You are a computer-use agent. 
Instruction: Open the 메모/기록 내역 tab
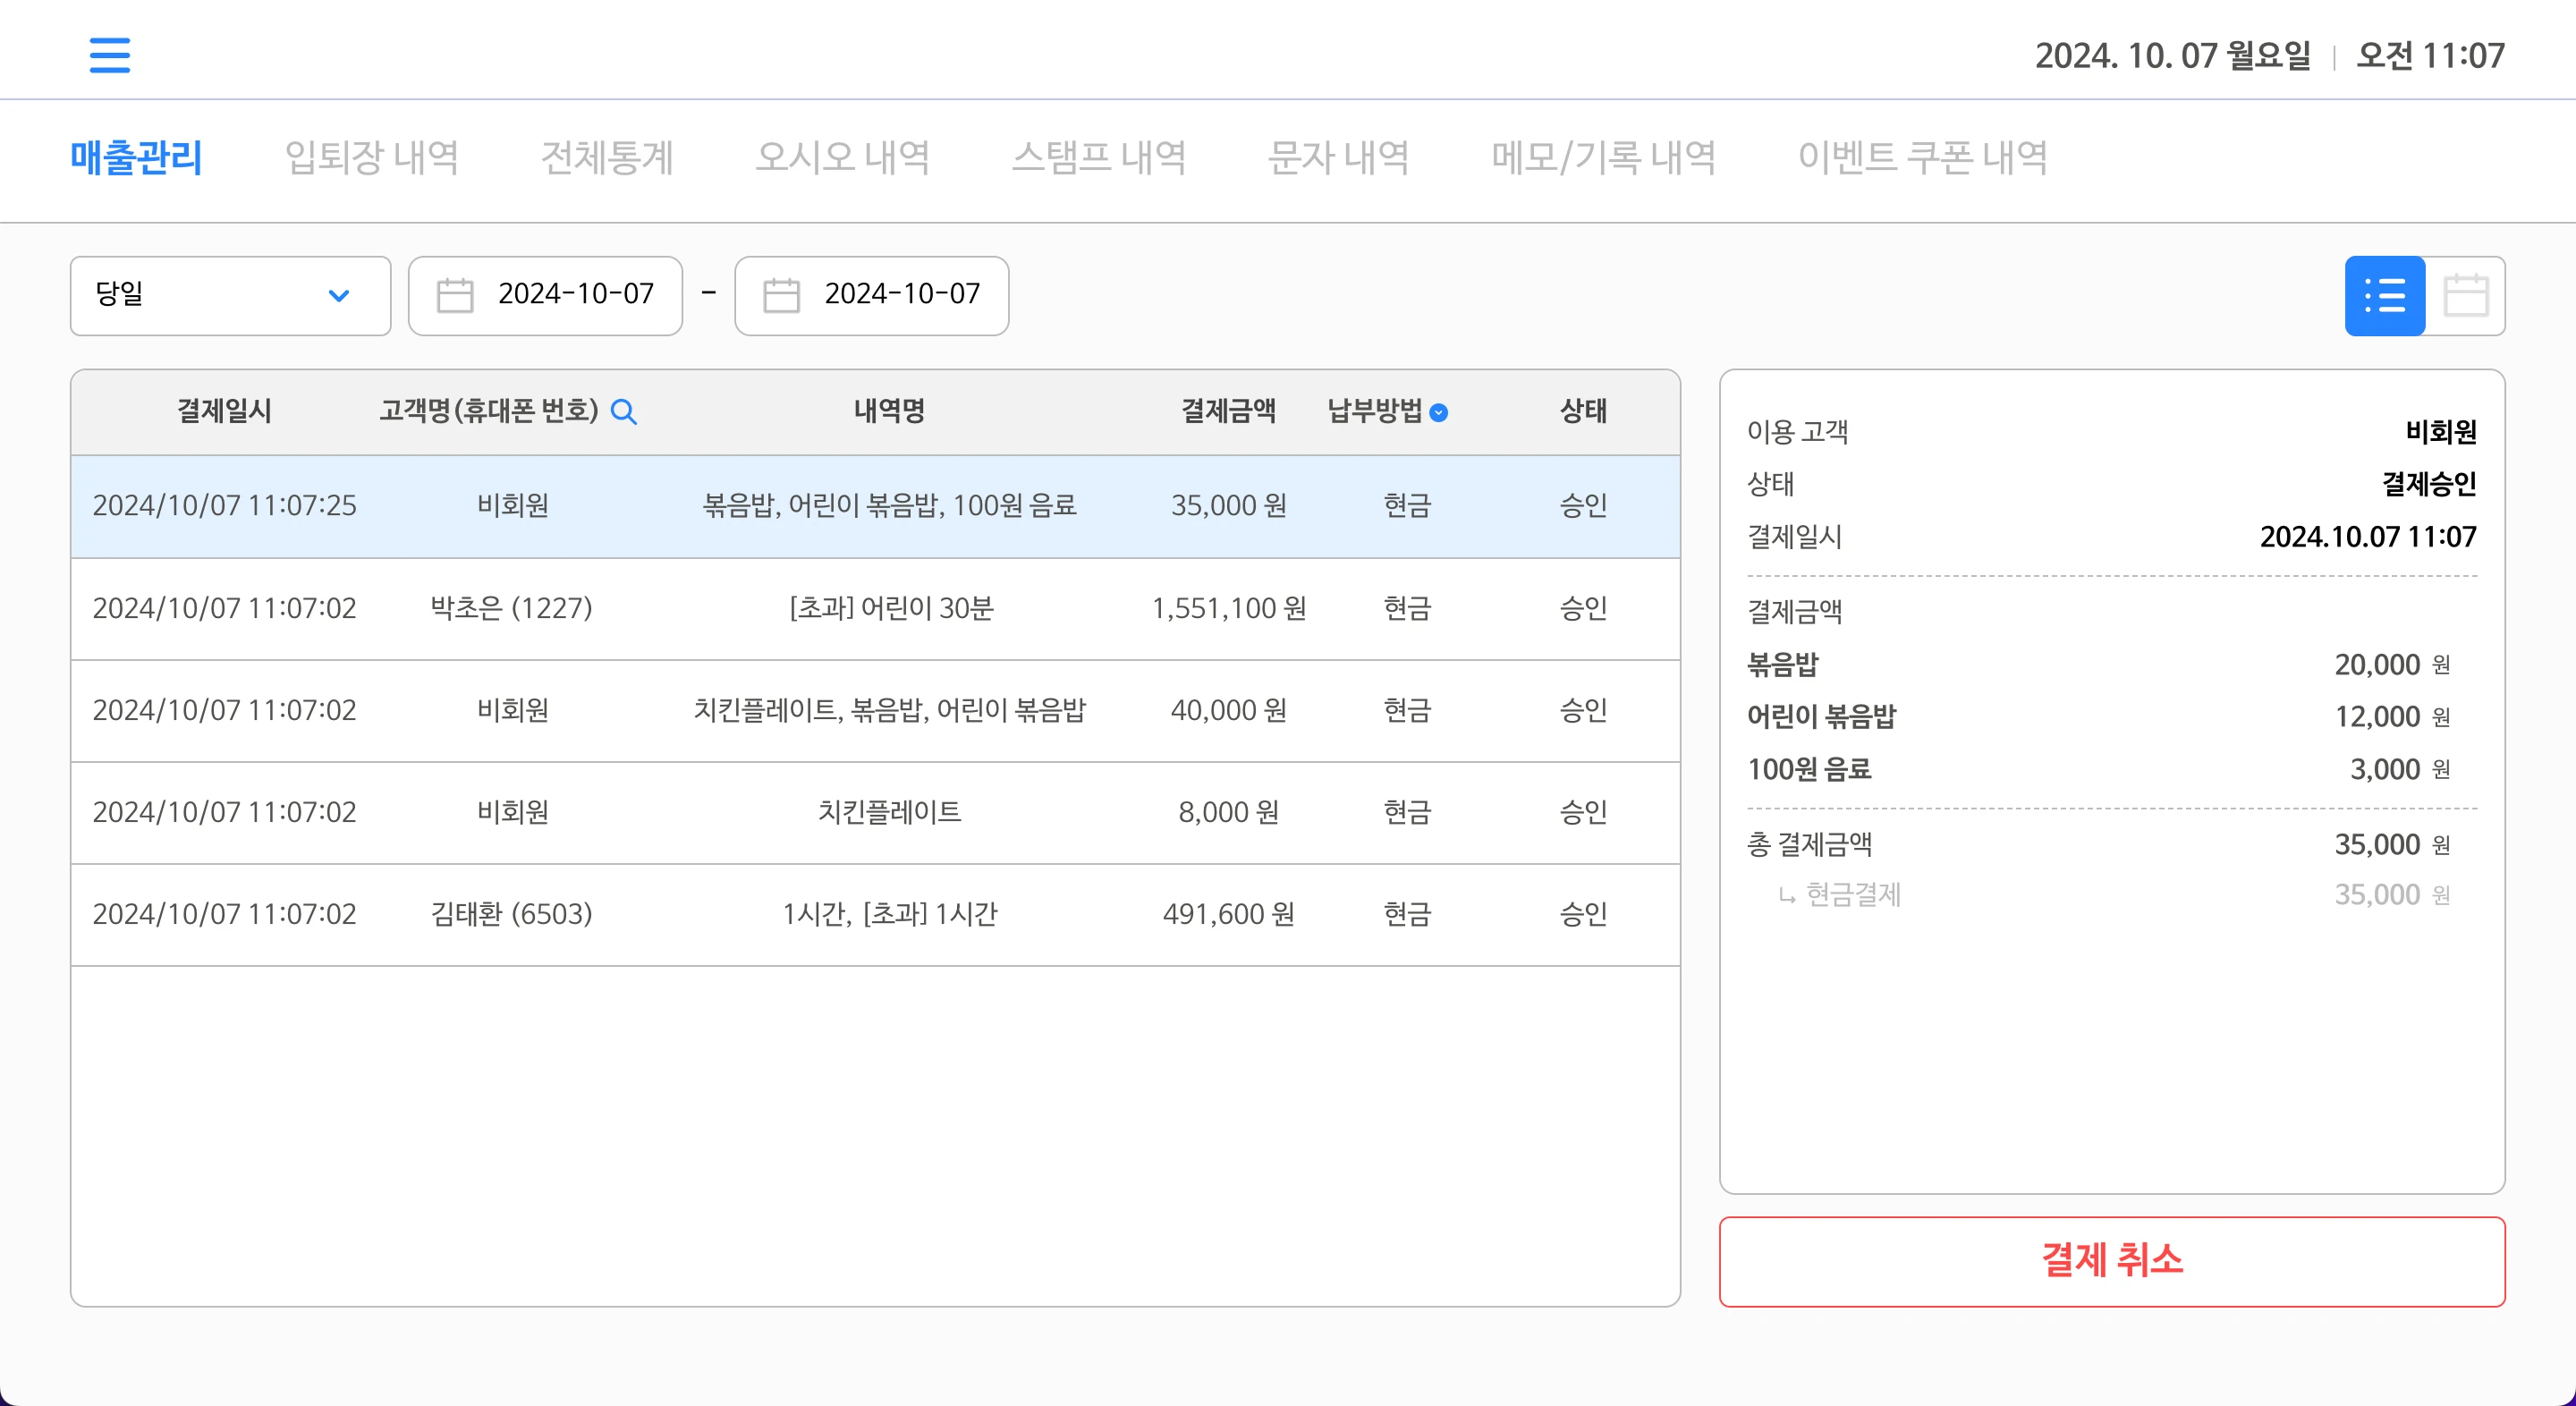click(1603, 158)
